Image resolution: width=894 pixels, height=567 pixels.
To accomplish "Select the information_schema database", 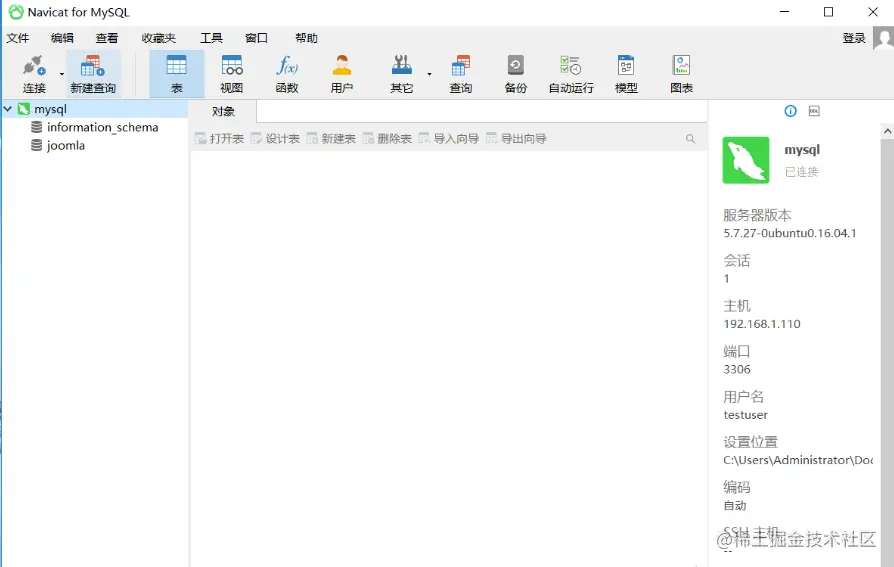I will [x=103, y=127].
